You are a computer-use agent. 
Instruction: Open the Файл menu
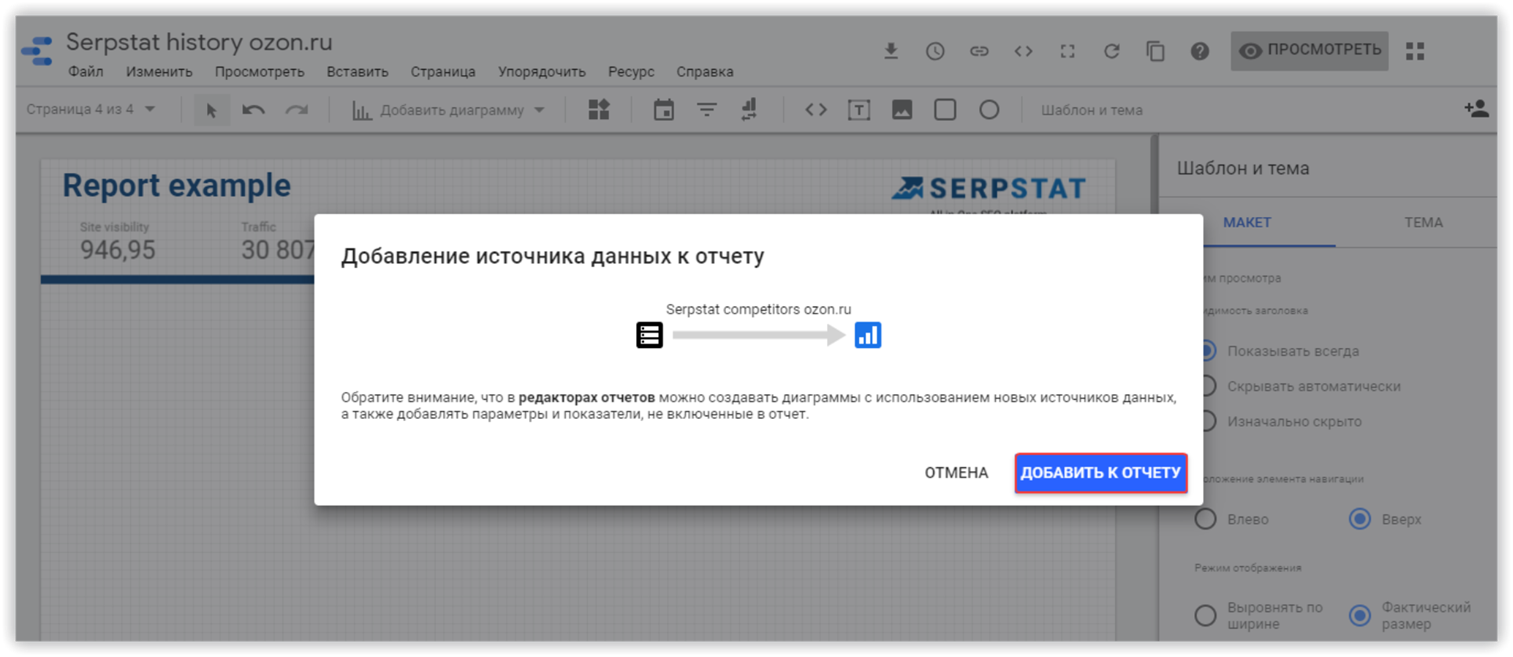86,72
